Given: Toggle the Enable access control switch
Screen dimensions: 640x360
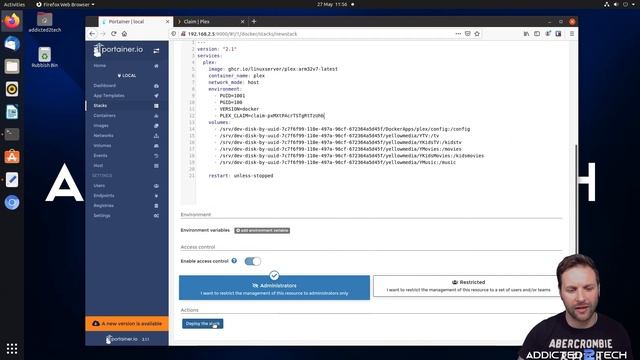Looking at the screenshot, I should [253, 261].
